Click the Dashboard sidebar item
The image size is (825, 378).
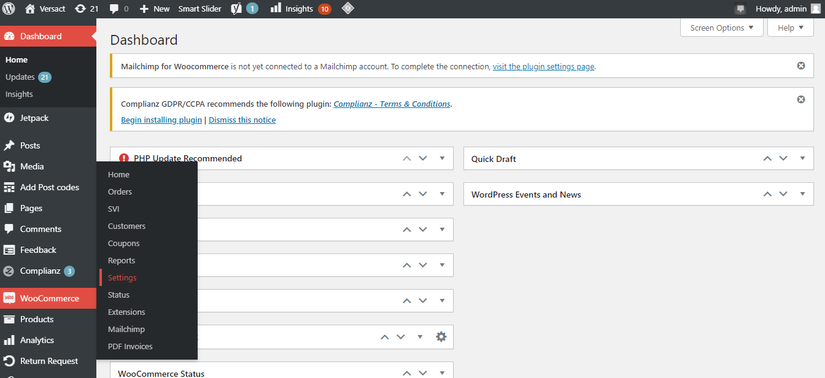(48, 36)
